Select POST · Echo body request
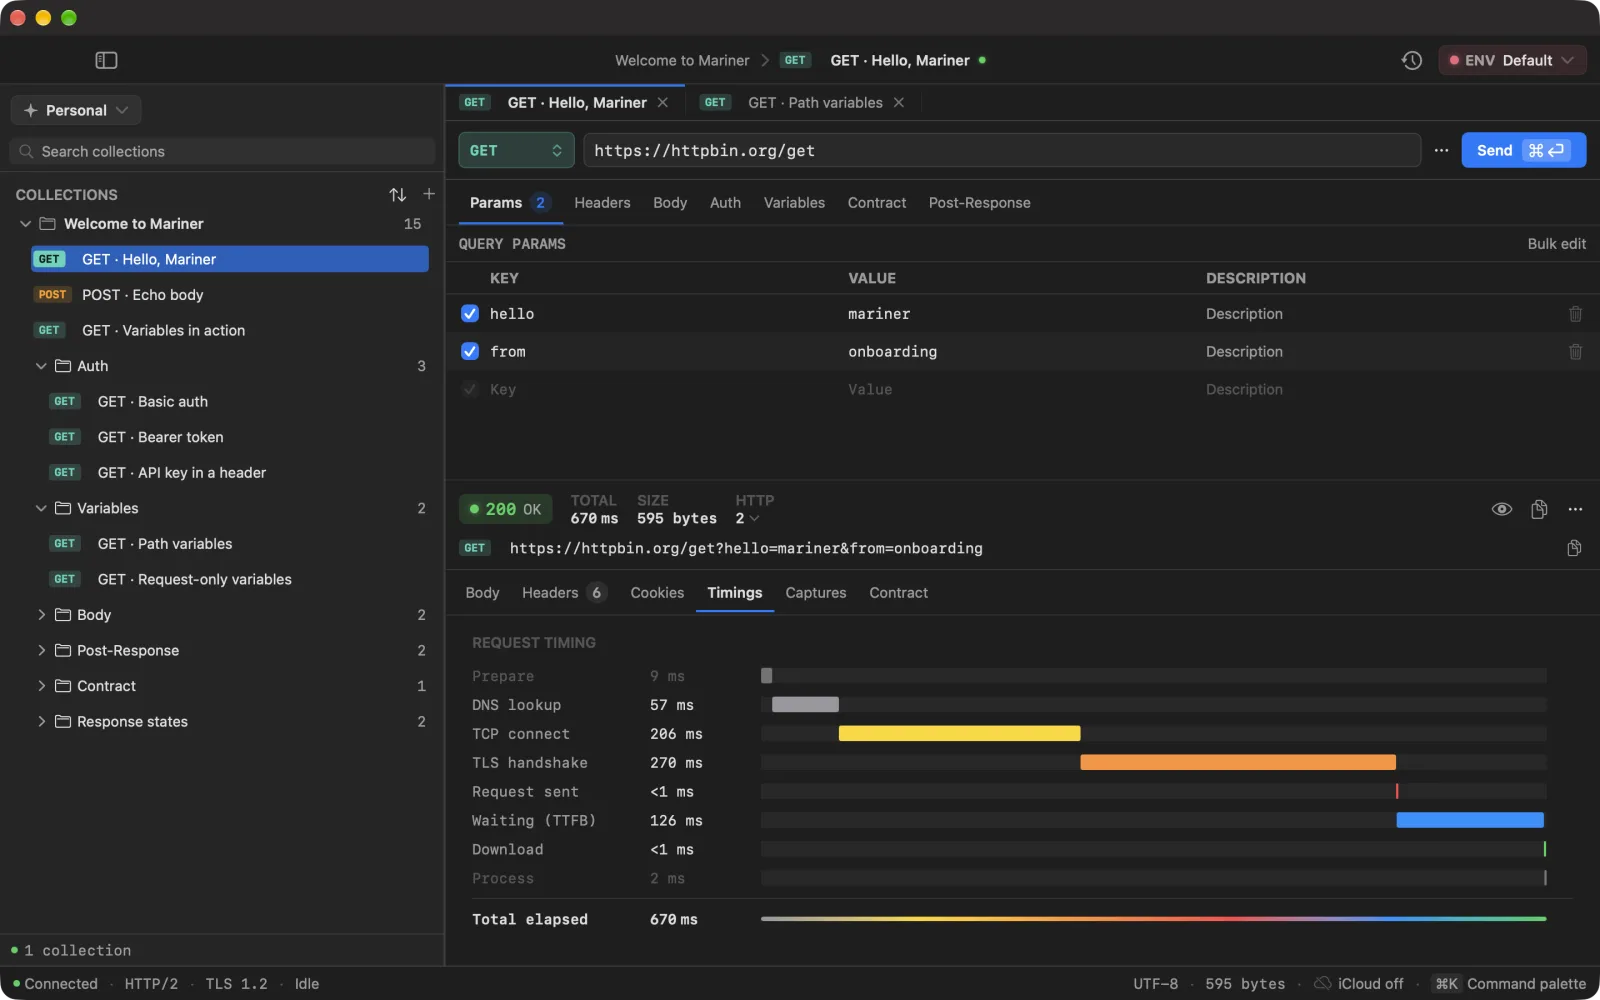Viewport: 1600px width, 1000px height. [x=230, y=295]
